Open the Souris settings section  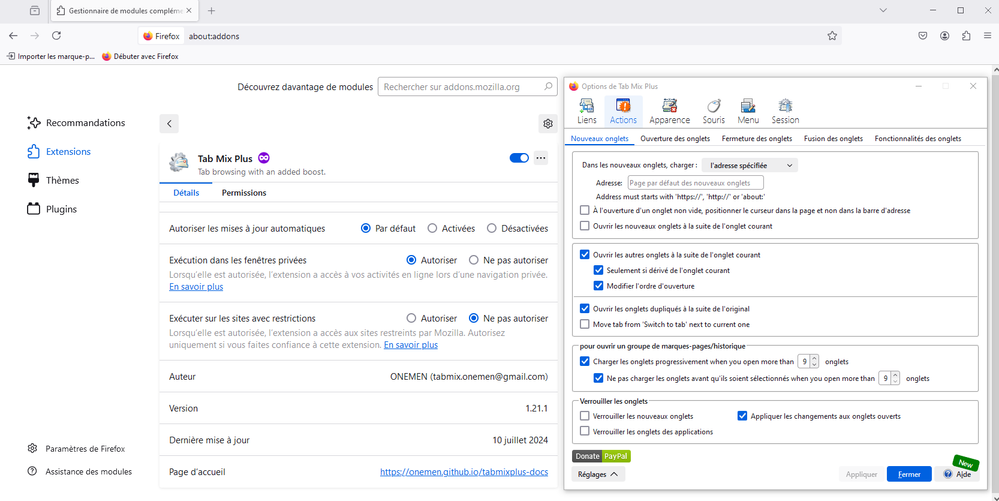713,111
